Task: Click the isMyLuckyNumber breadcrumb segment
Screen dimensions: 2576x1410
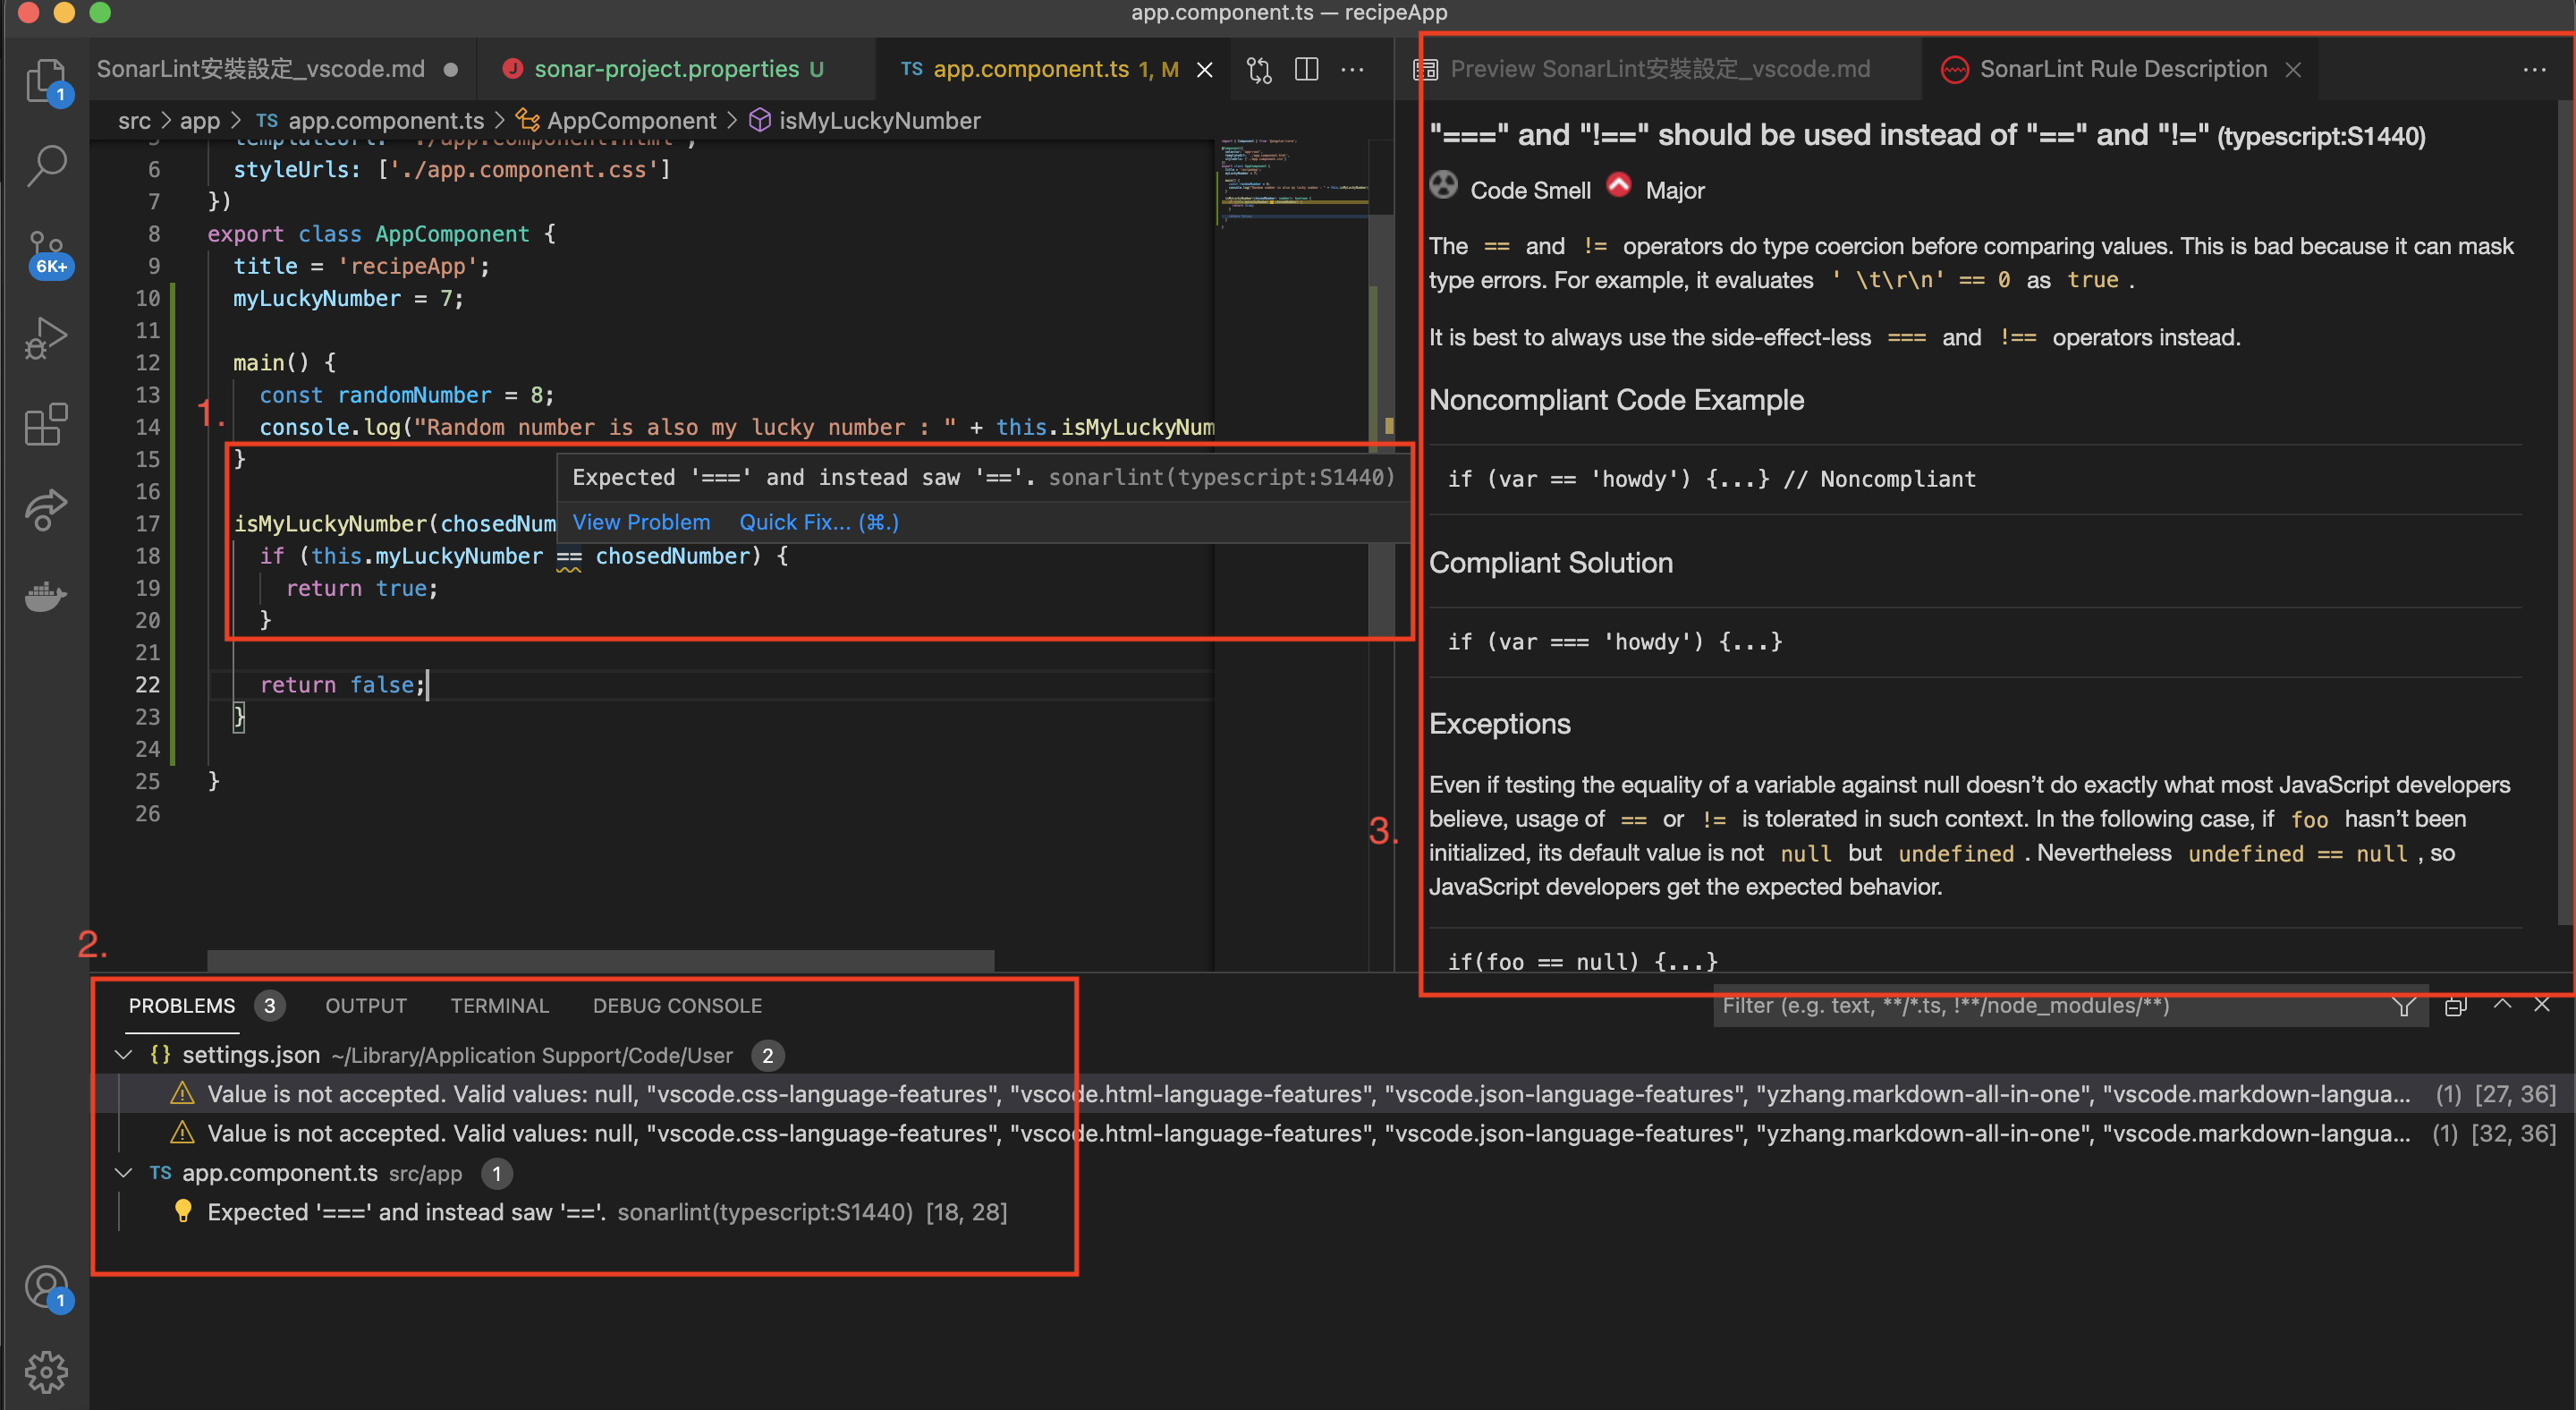Action: [x=864, y=121]
